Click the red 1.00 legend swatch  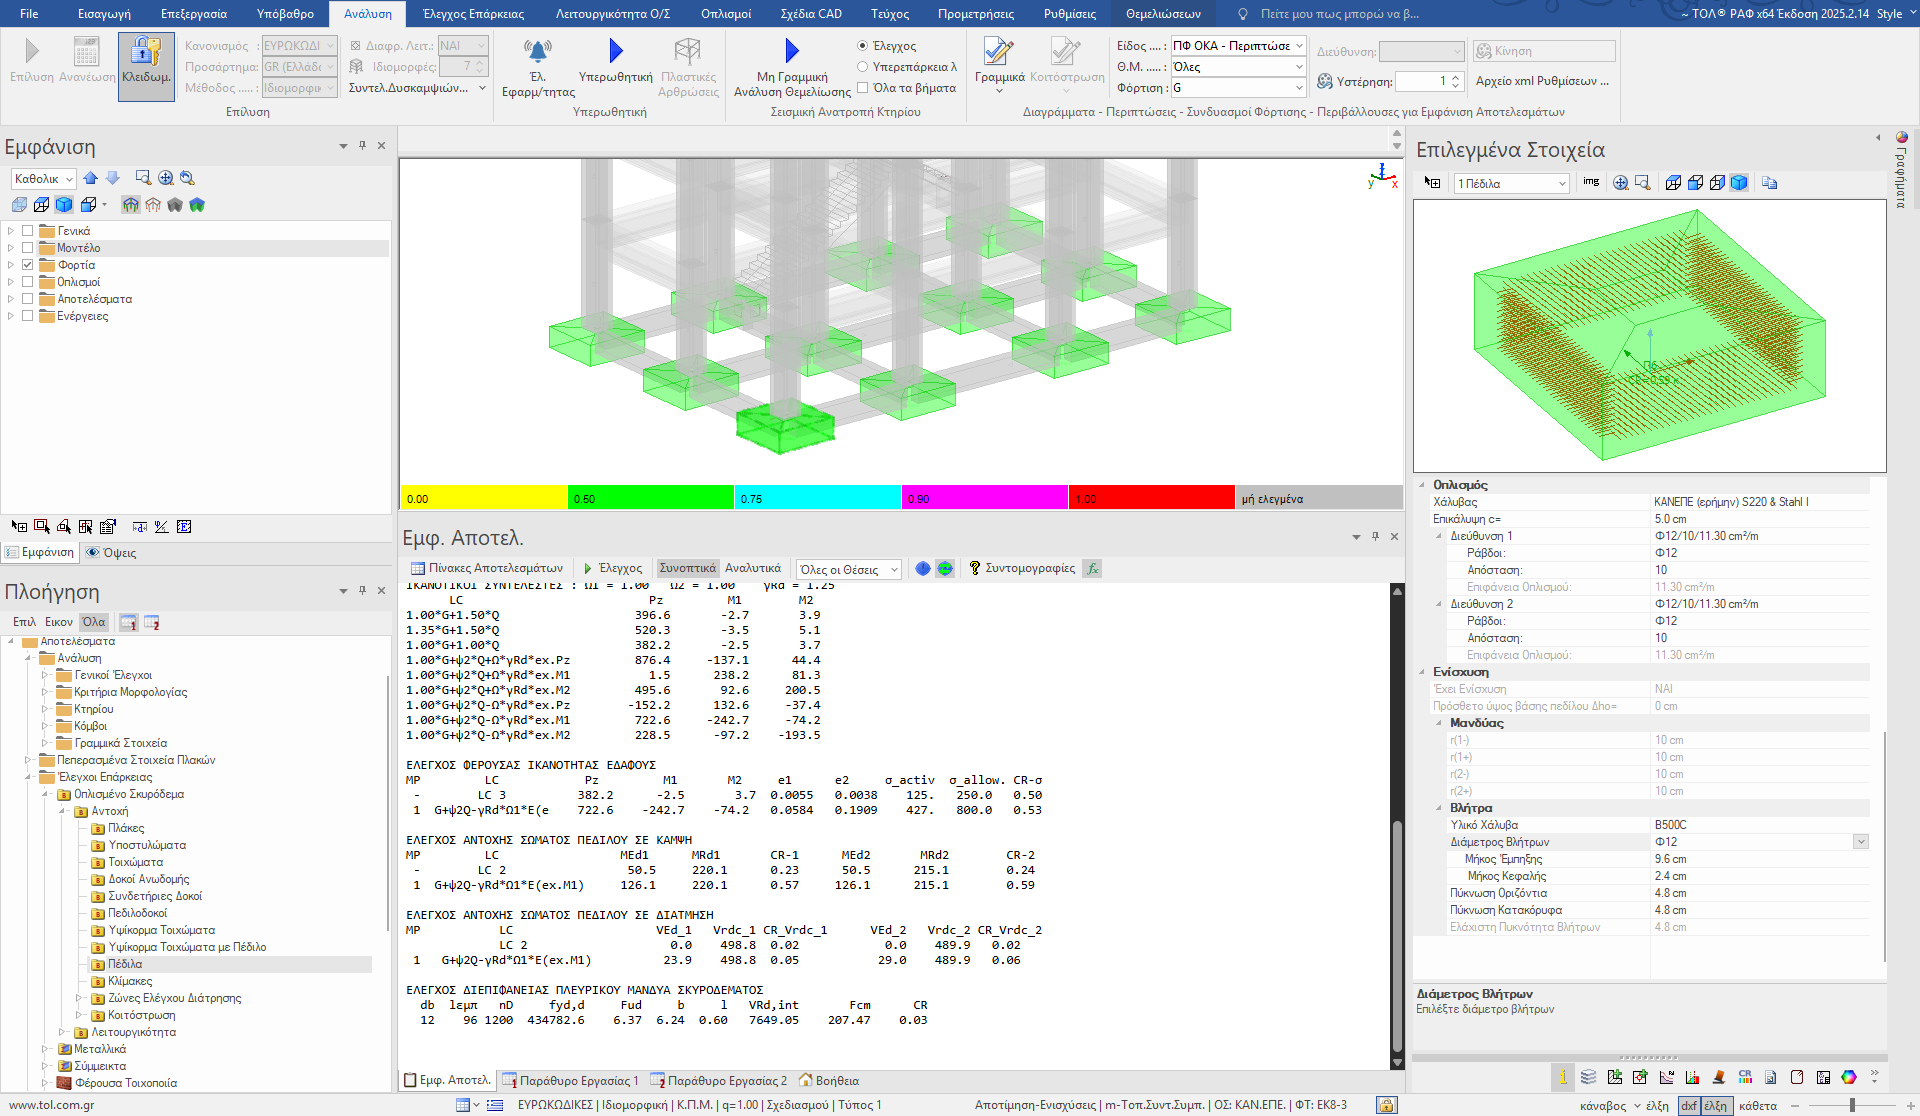(x=1151, y=498)
